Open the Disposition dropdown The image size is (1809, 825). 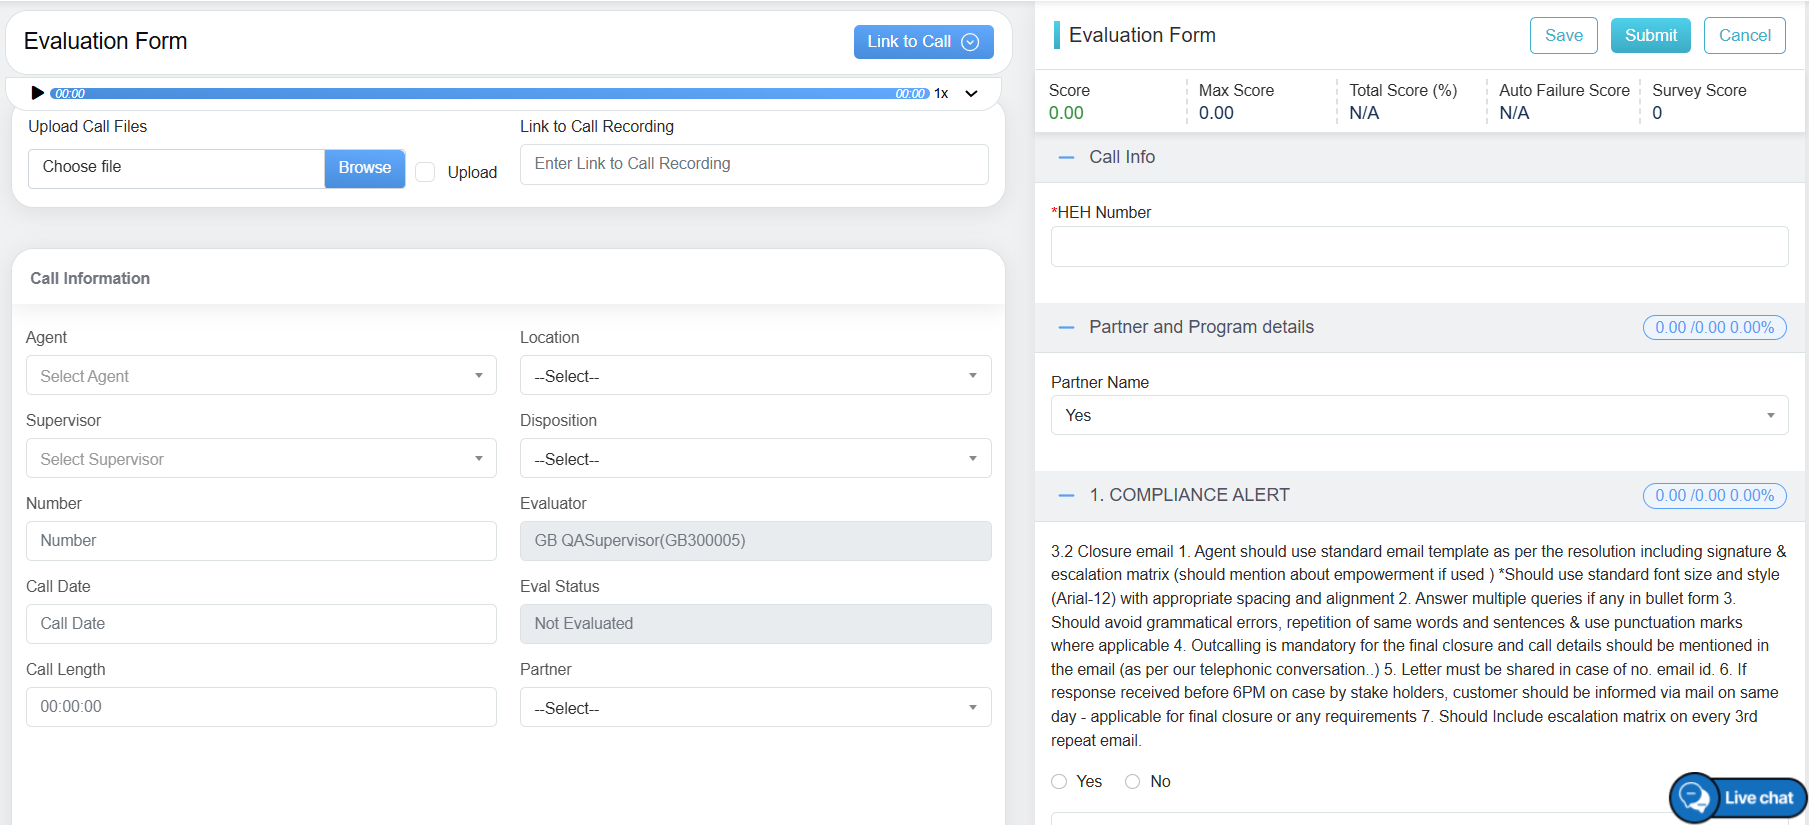(x=755, y=459)
